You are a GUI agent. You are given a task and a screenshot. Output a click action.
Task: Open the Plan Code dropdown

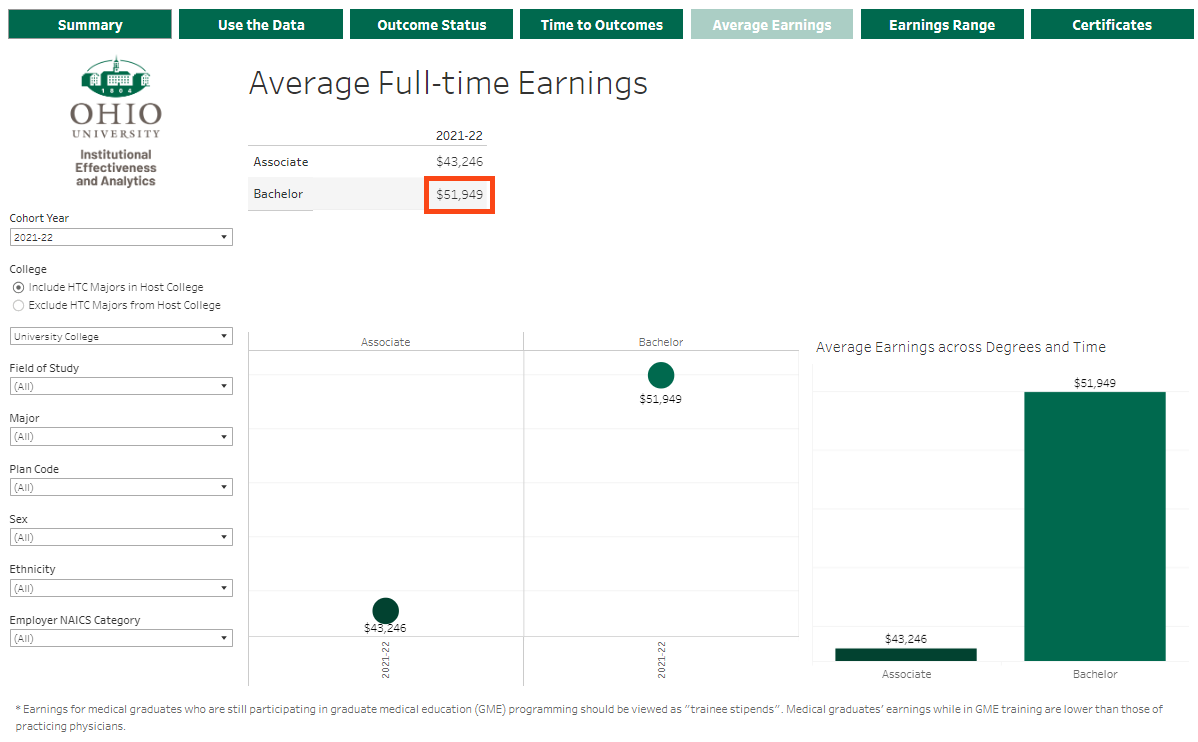coord(121,488)
